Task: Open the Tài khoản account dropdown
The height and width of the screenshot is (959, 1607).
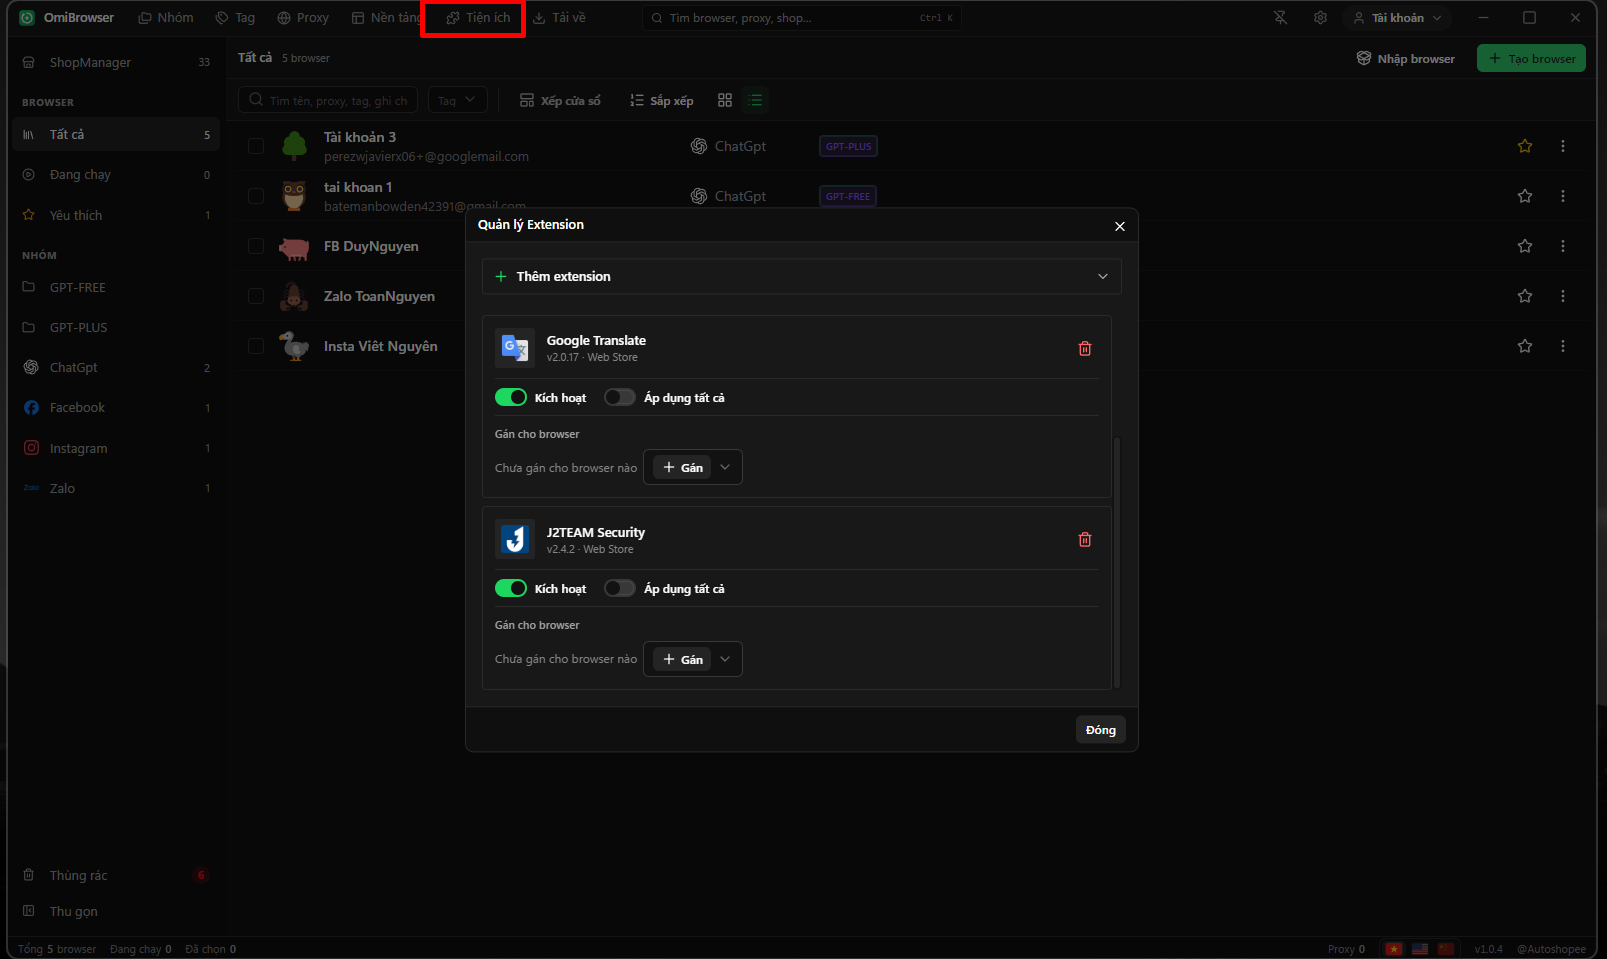Action: [x=1397, y=18]
